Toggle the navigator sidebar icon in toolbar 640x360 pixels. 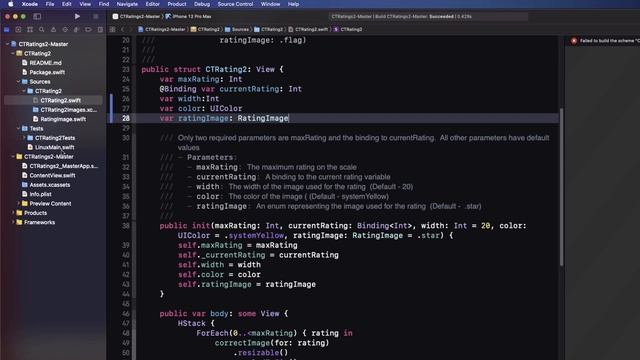tap(37, 16)
